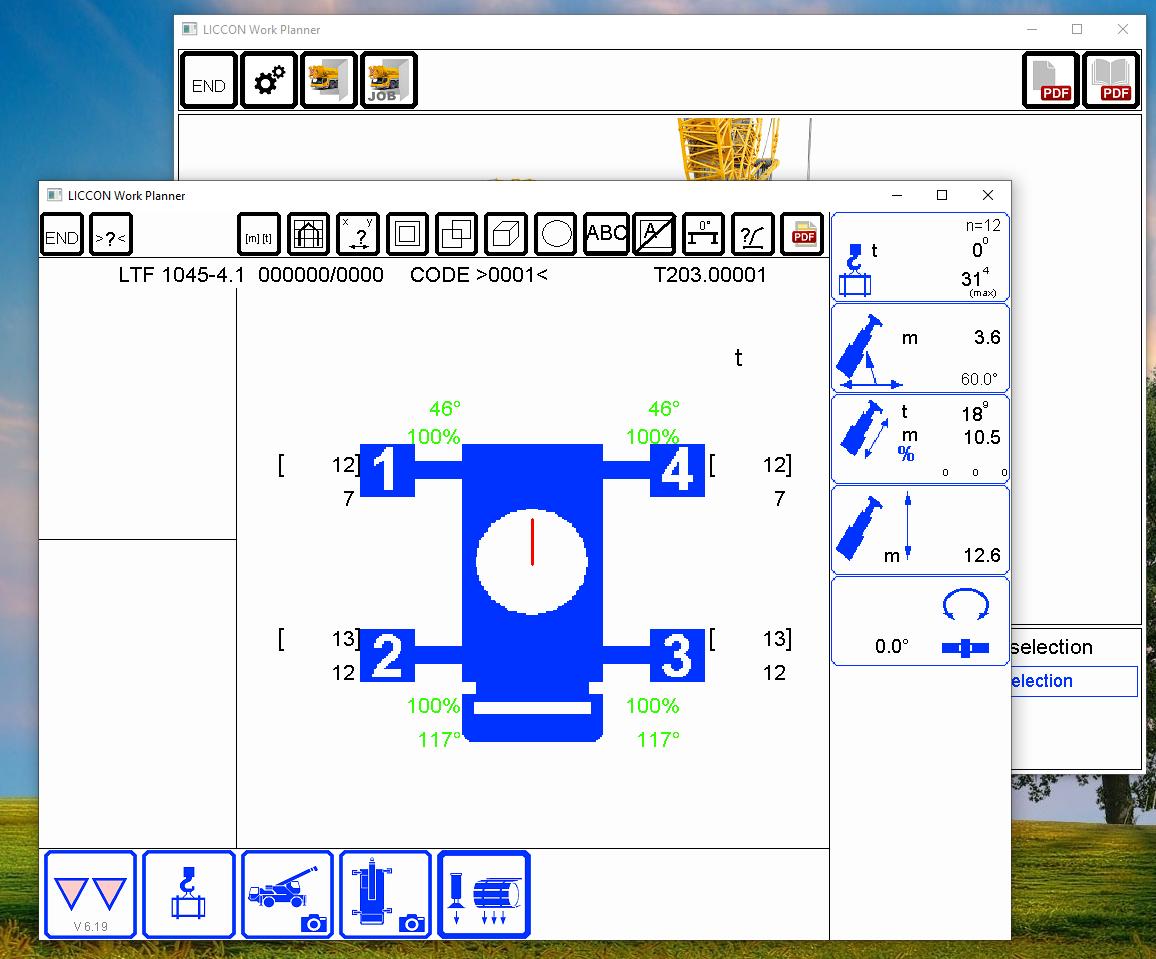
Task: Click the 60.0° boom angle value
Action: coord(979,379)
